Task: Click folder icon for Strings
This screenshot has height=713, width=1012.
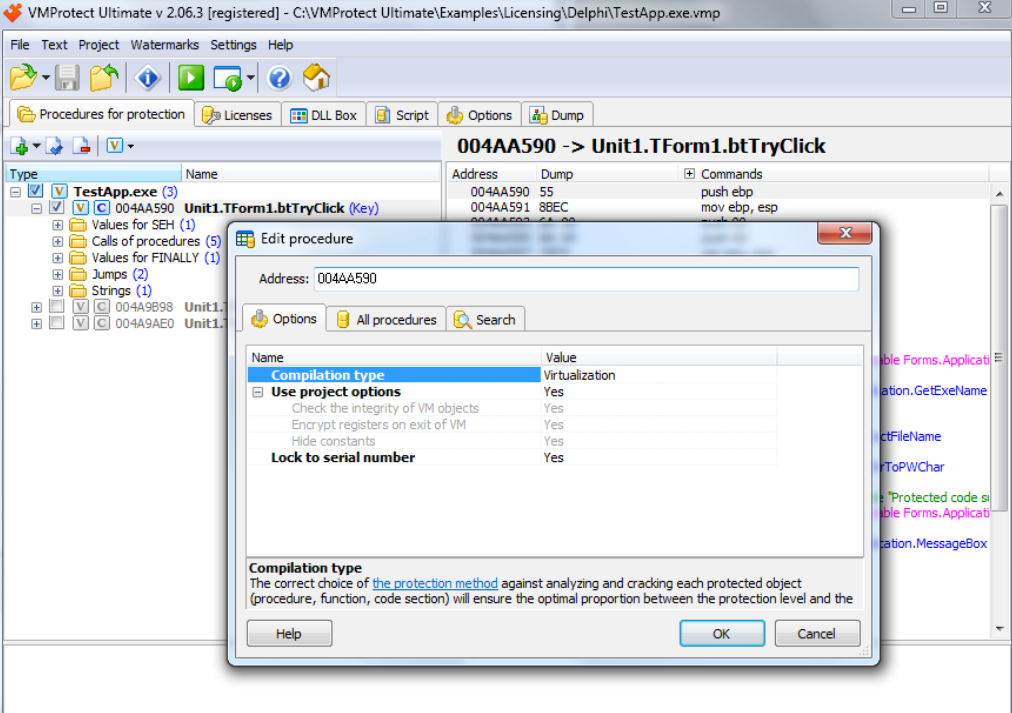Action: pyautogui.click(x=78, y=290)
